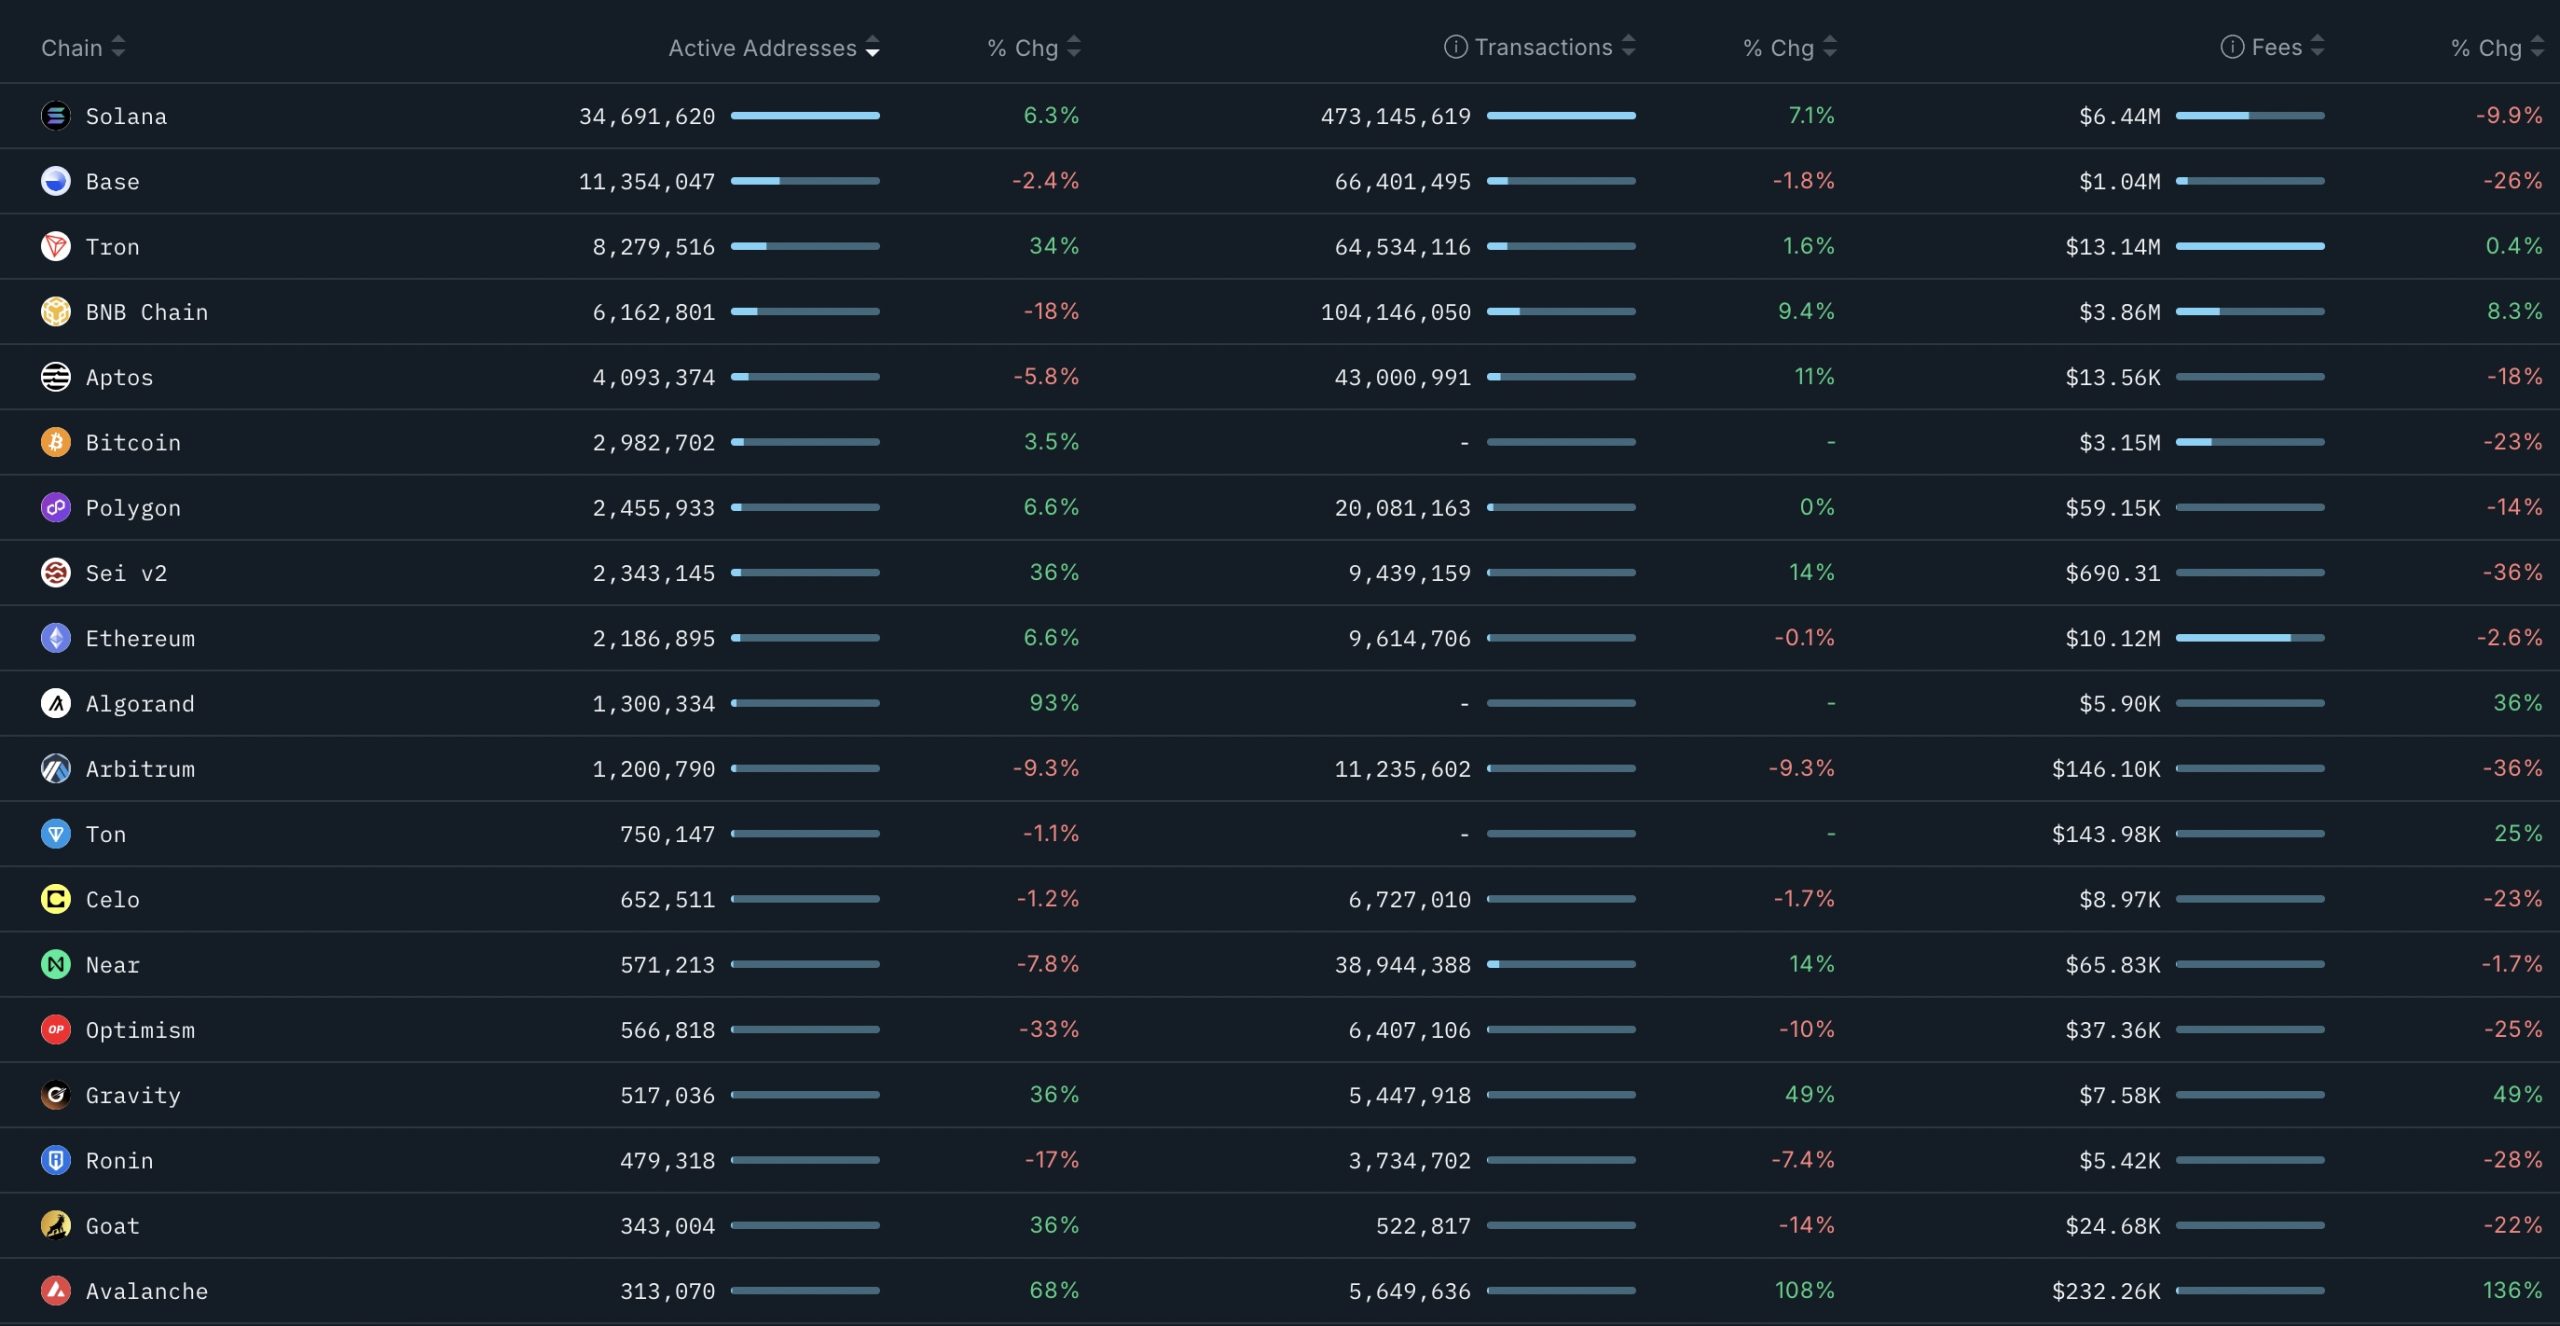Select Polygon fees $59.15K
Screen dimensions: 2560x1326
pos(2113,508)
